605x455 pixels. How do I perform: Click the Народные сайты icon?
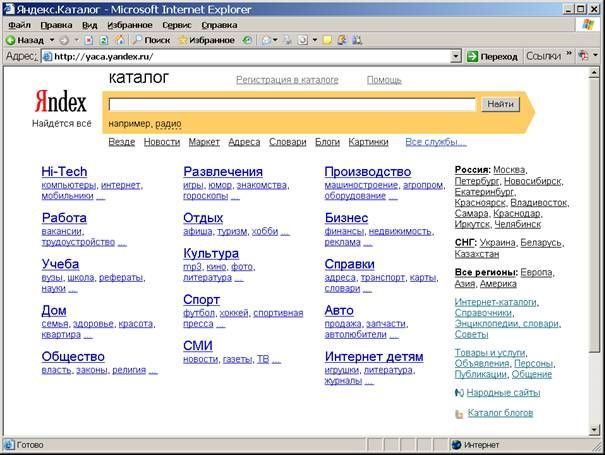(459, 393)
